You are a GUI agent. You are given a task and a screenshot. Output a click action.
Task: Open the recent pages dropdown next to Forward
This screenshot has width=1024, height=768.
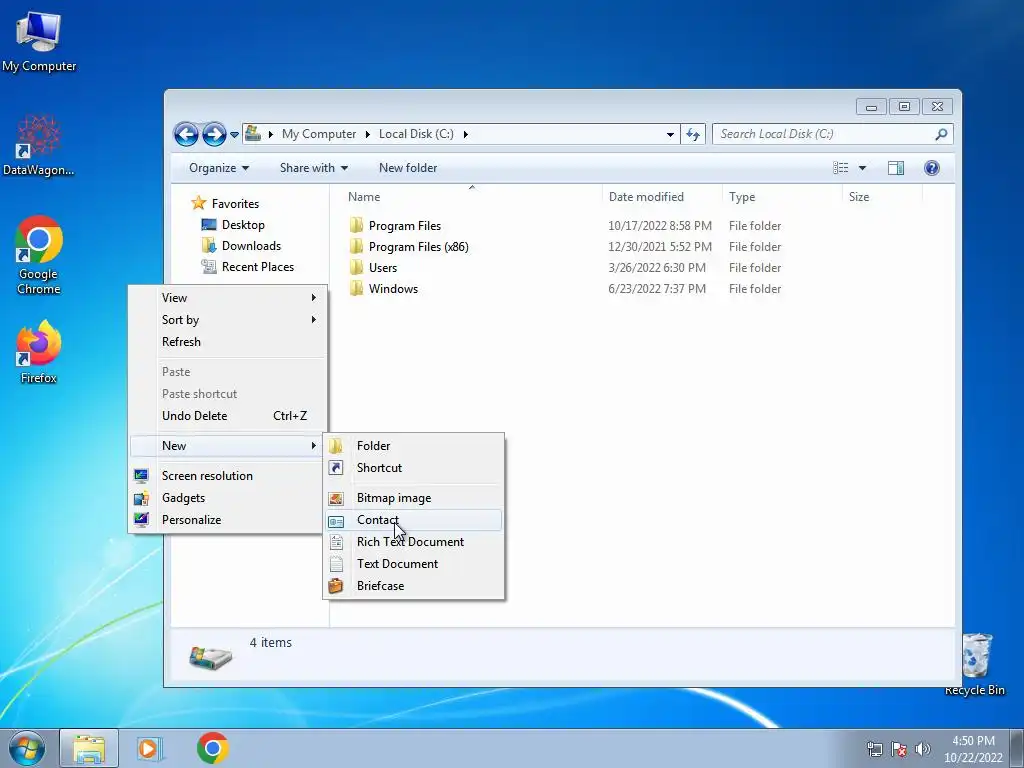pyautogui.click(x=234, y=135)
